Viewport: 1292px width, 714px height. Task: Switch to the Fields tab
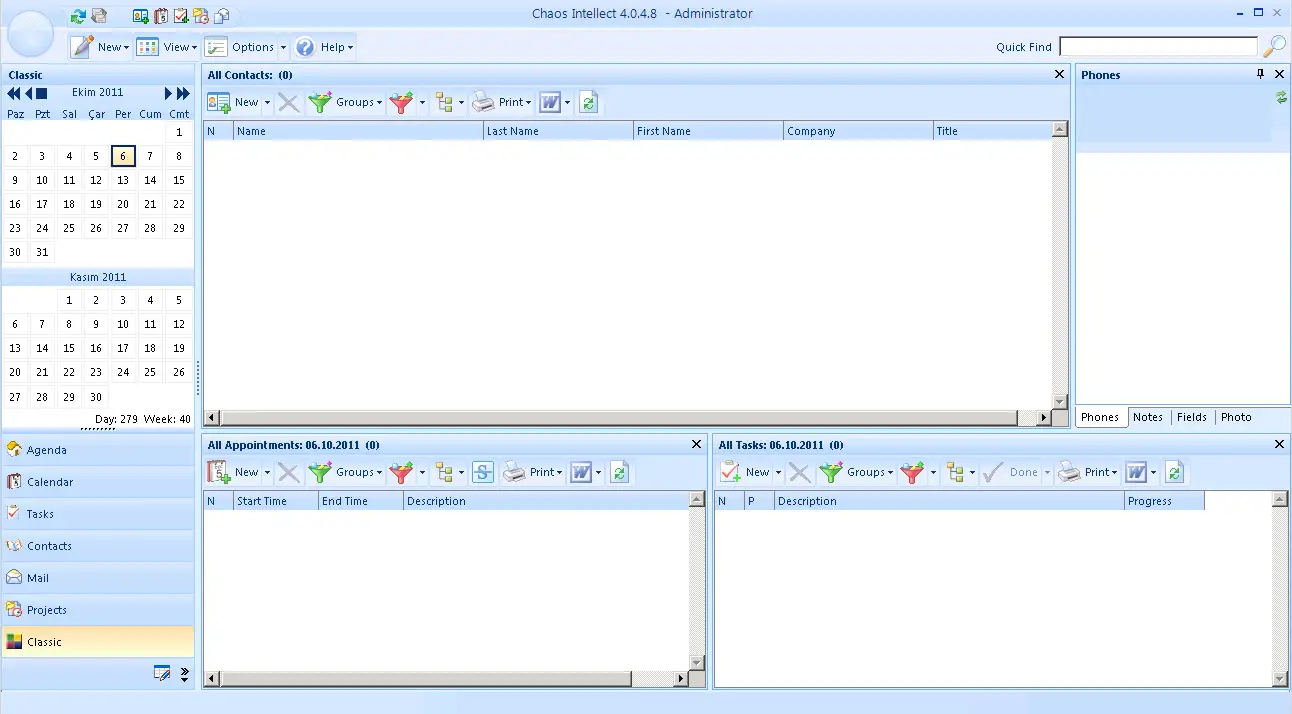click(x=1192, y=417)
